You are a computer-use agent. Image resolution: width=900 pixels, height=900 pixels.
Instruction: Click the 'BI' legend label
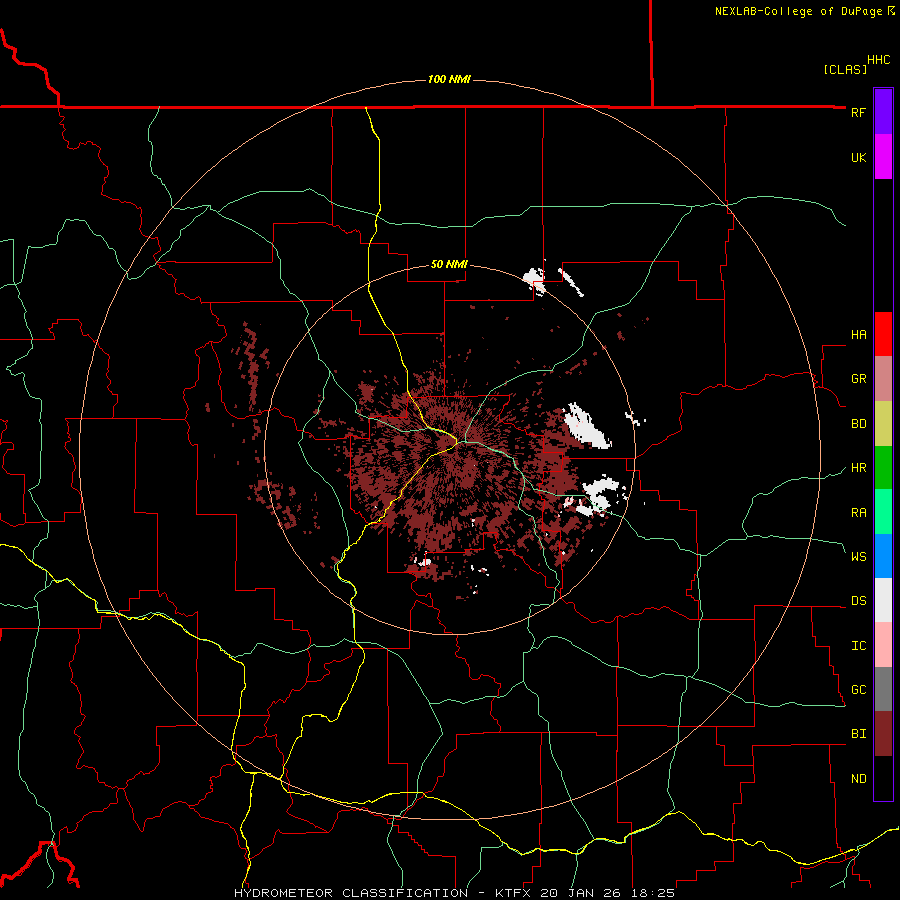click(858, 734)
